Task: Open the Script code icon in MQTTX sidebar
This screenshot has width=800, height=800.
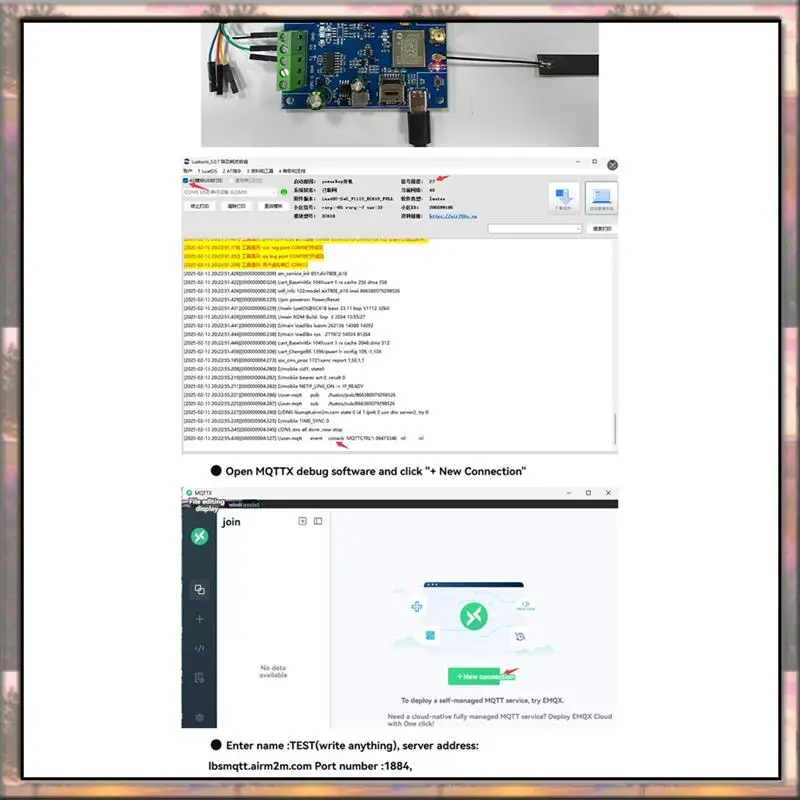Action: pyautogui.click(x=199, y=648)
